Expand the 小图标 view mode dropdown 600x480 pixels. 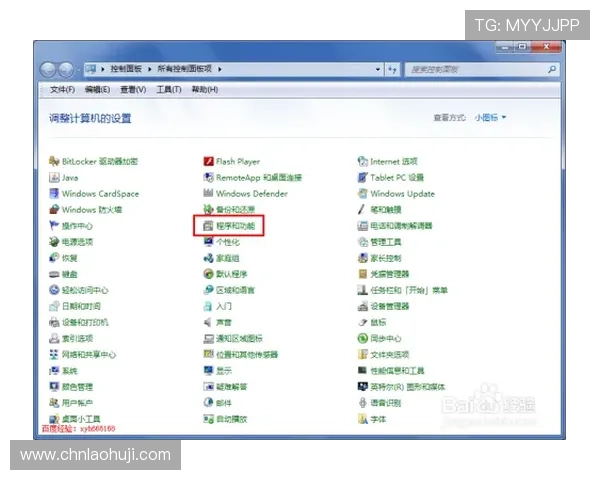[490, 118]
